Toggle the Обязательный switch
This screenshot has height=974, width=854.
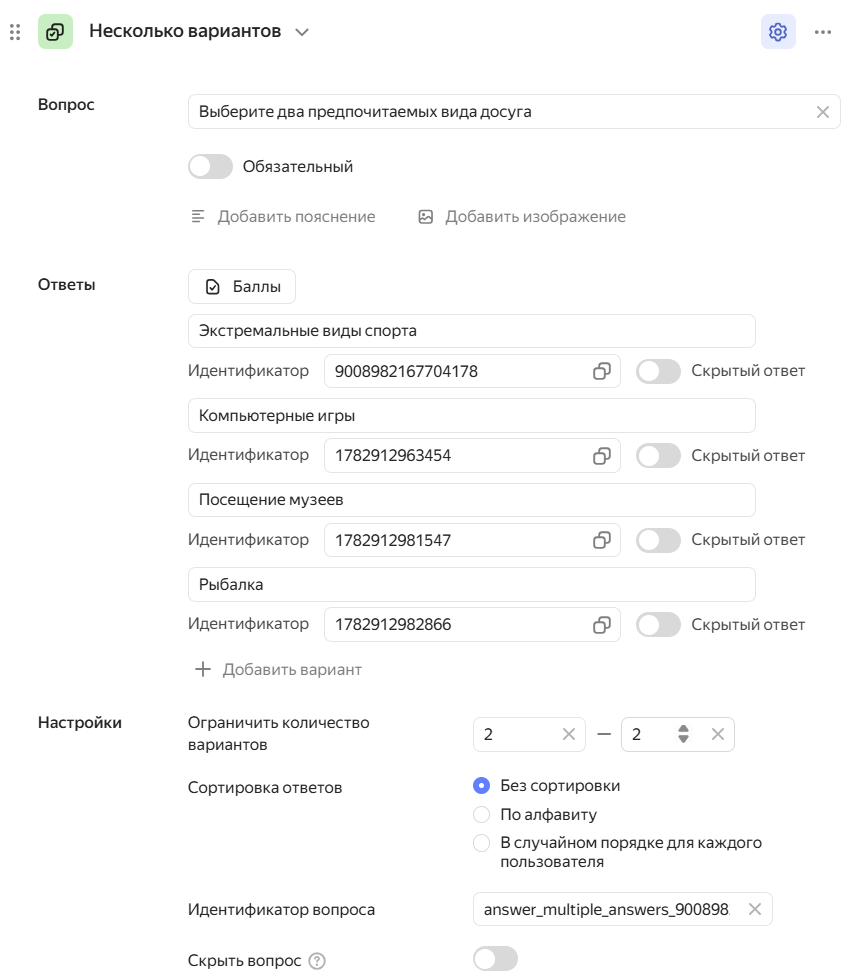(x=211, y=166)
